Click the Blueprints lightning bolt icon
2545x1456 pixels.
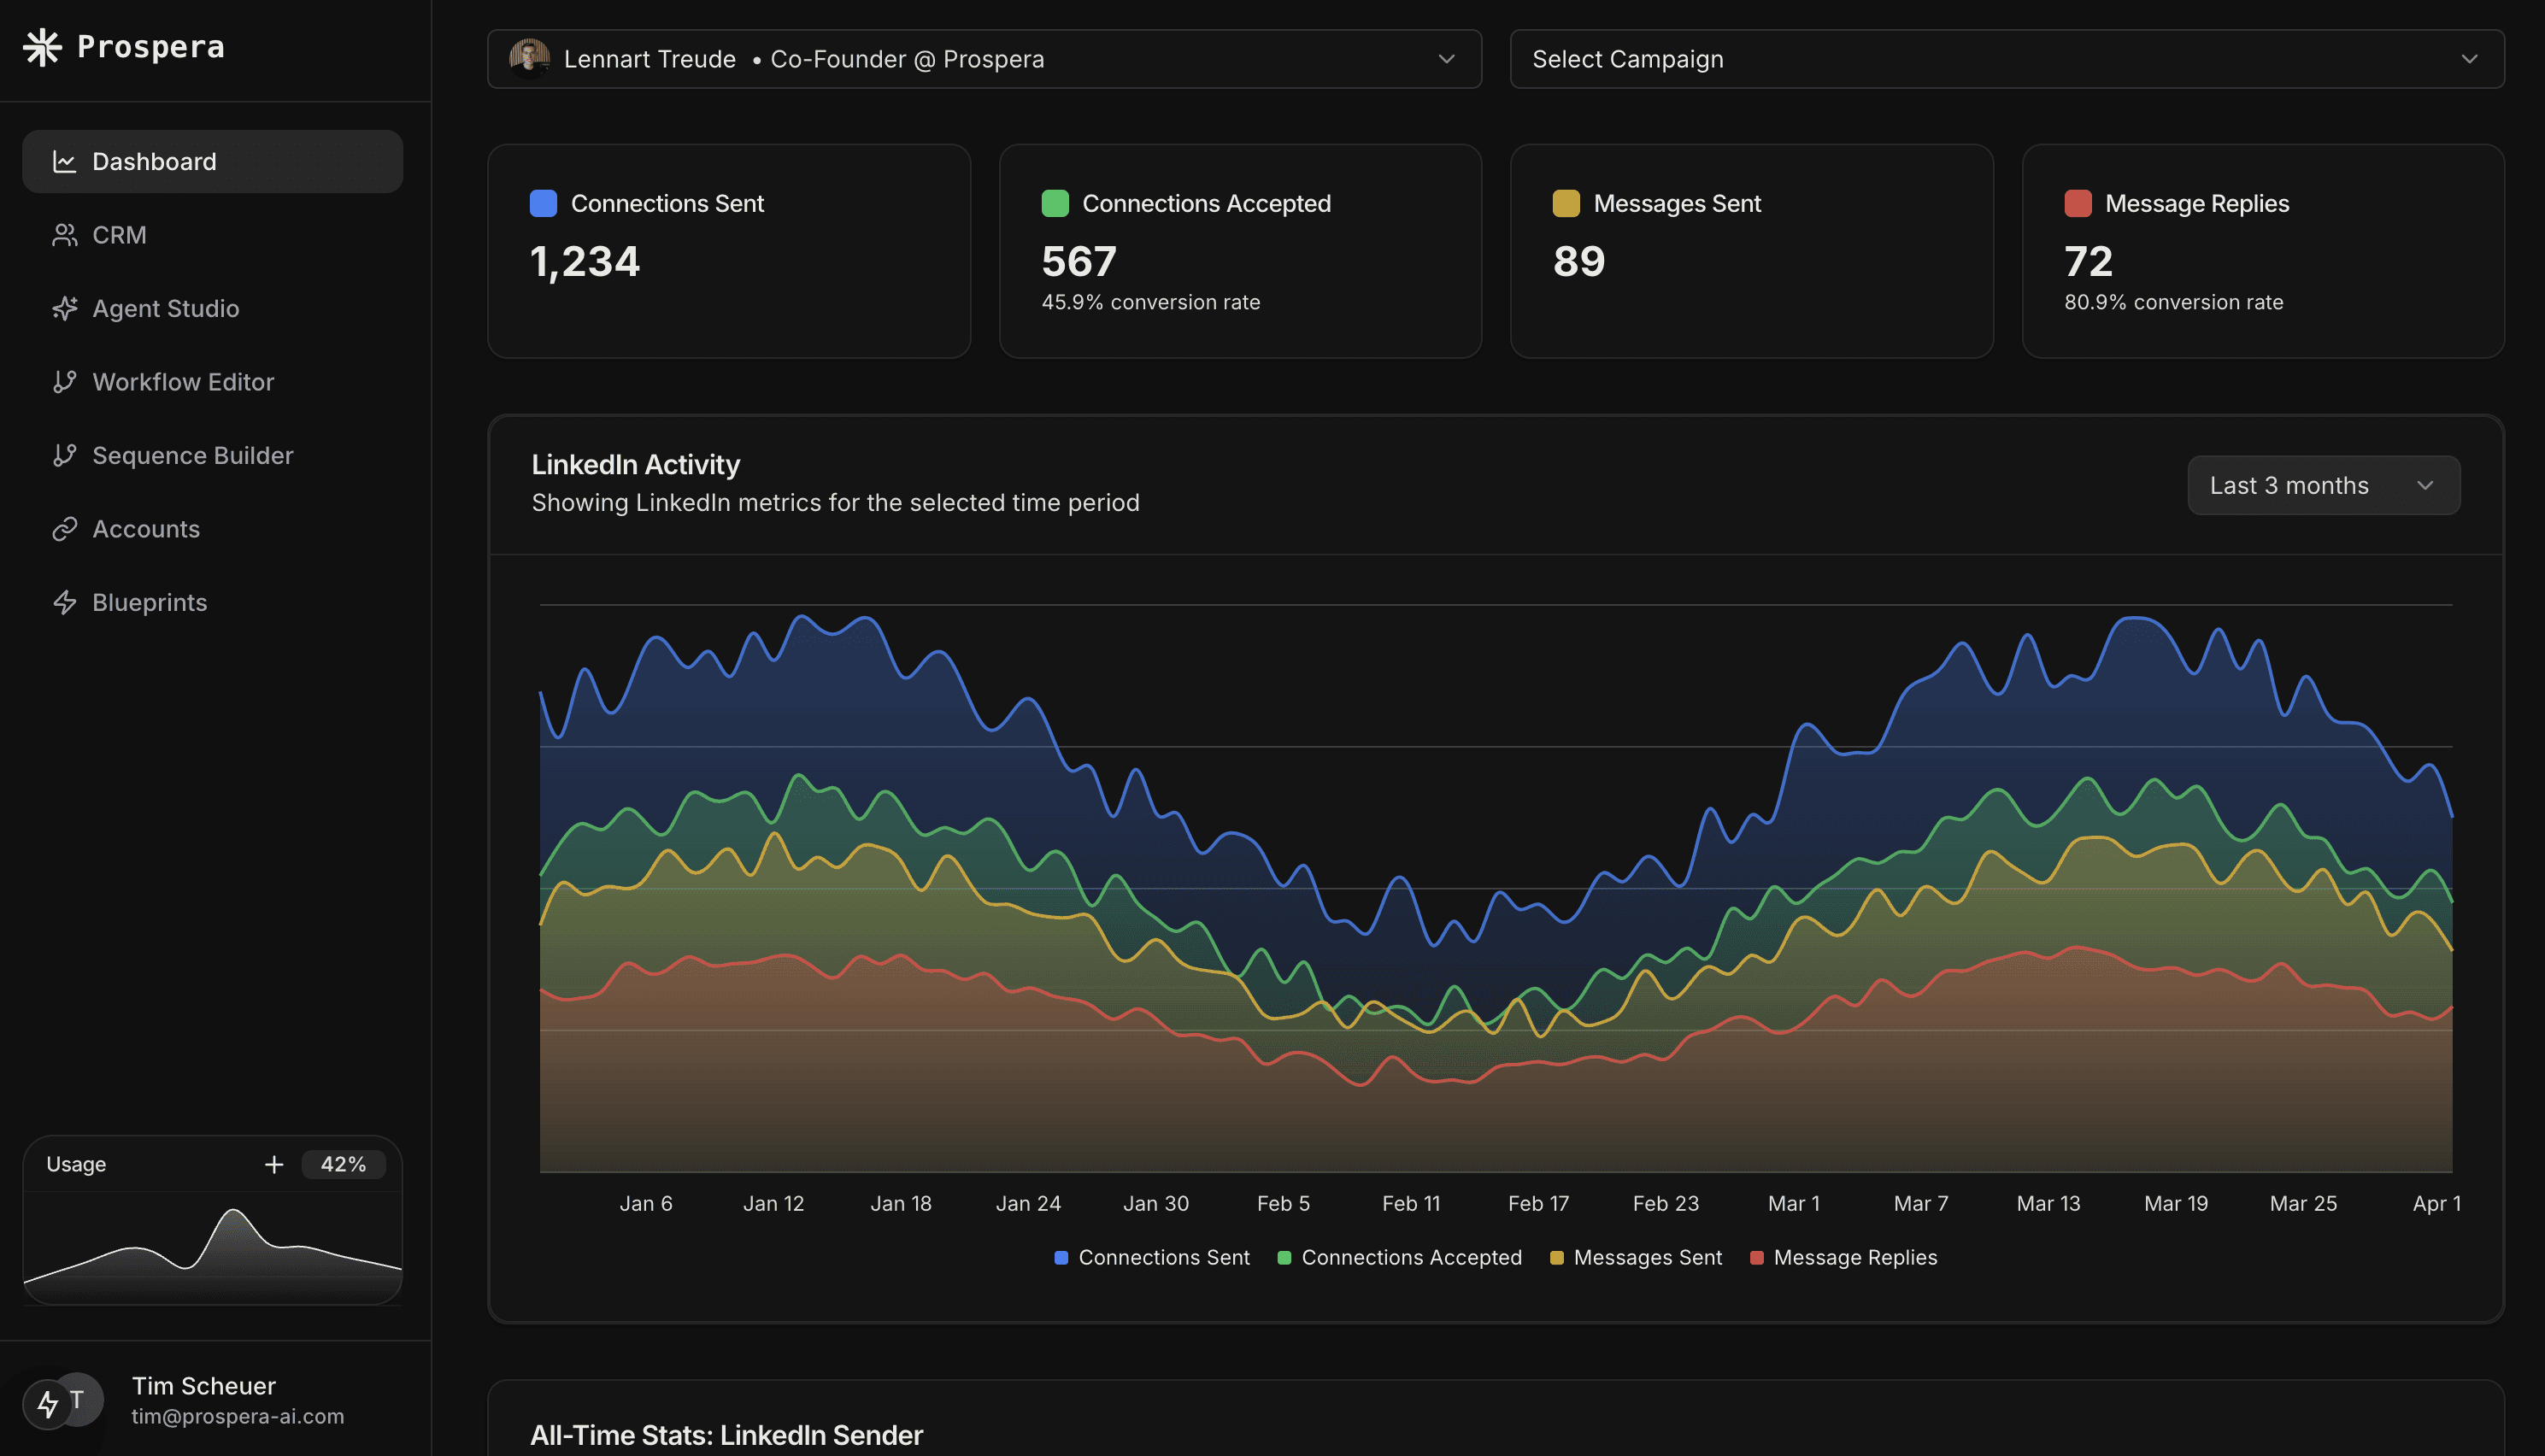click(x=65, y=602)
